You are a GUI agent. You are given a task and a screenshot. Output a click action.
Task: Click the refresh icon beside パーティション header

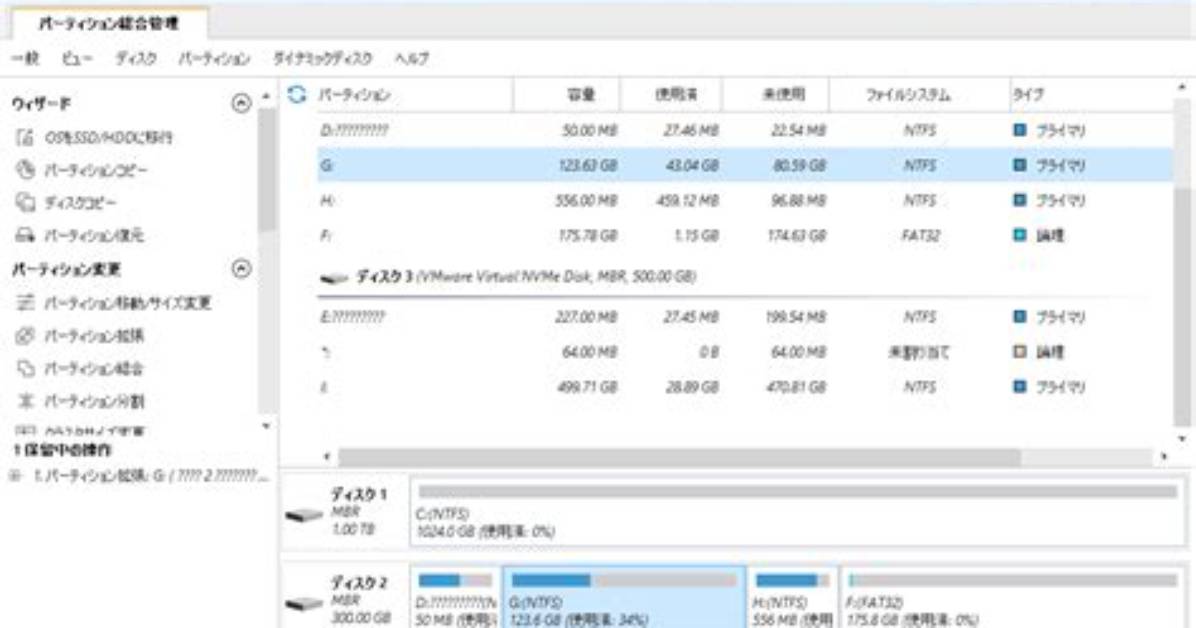297,95
